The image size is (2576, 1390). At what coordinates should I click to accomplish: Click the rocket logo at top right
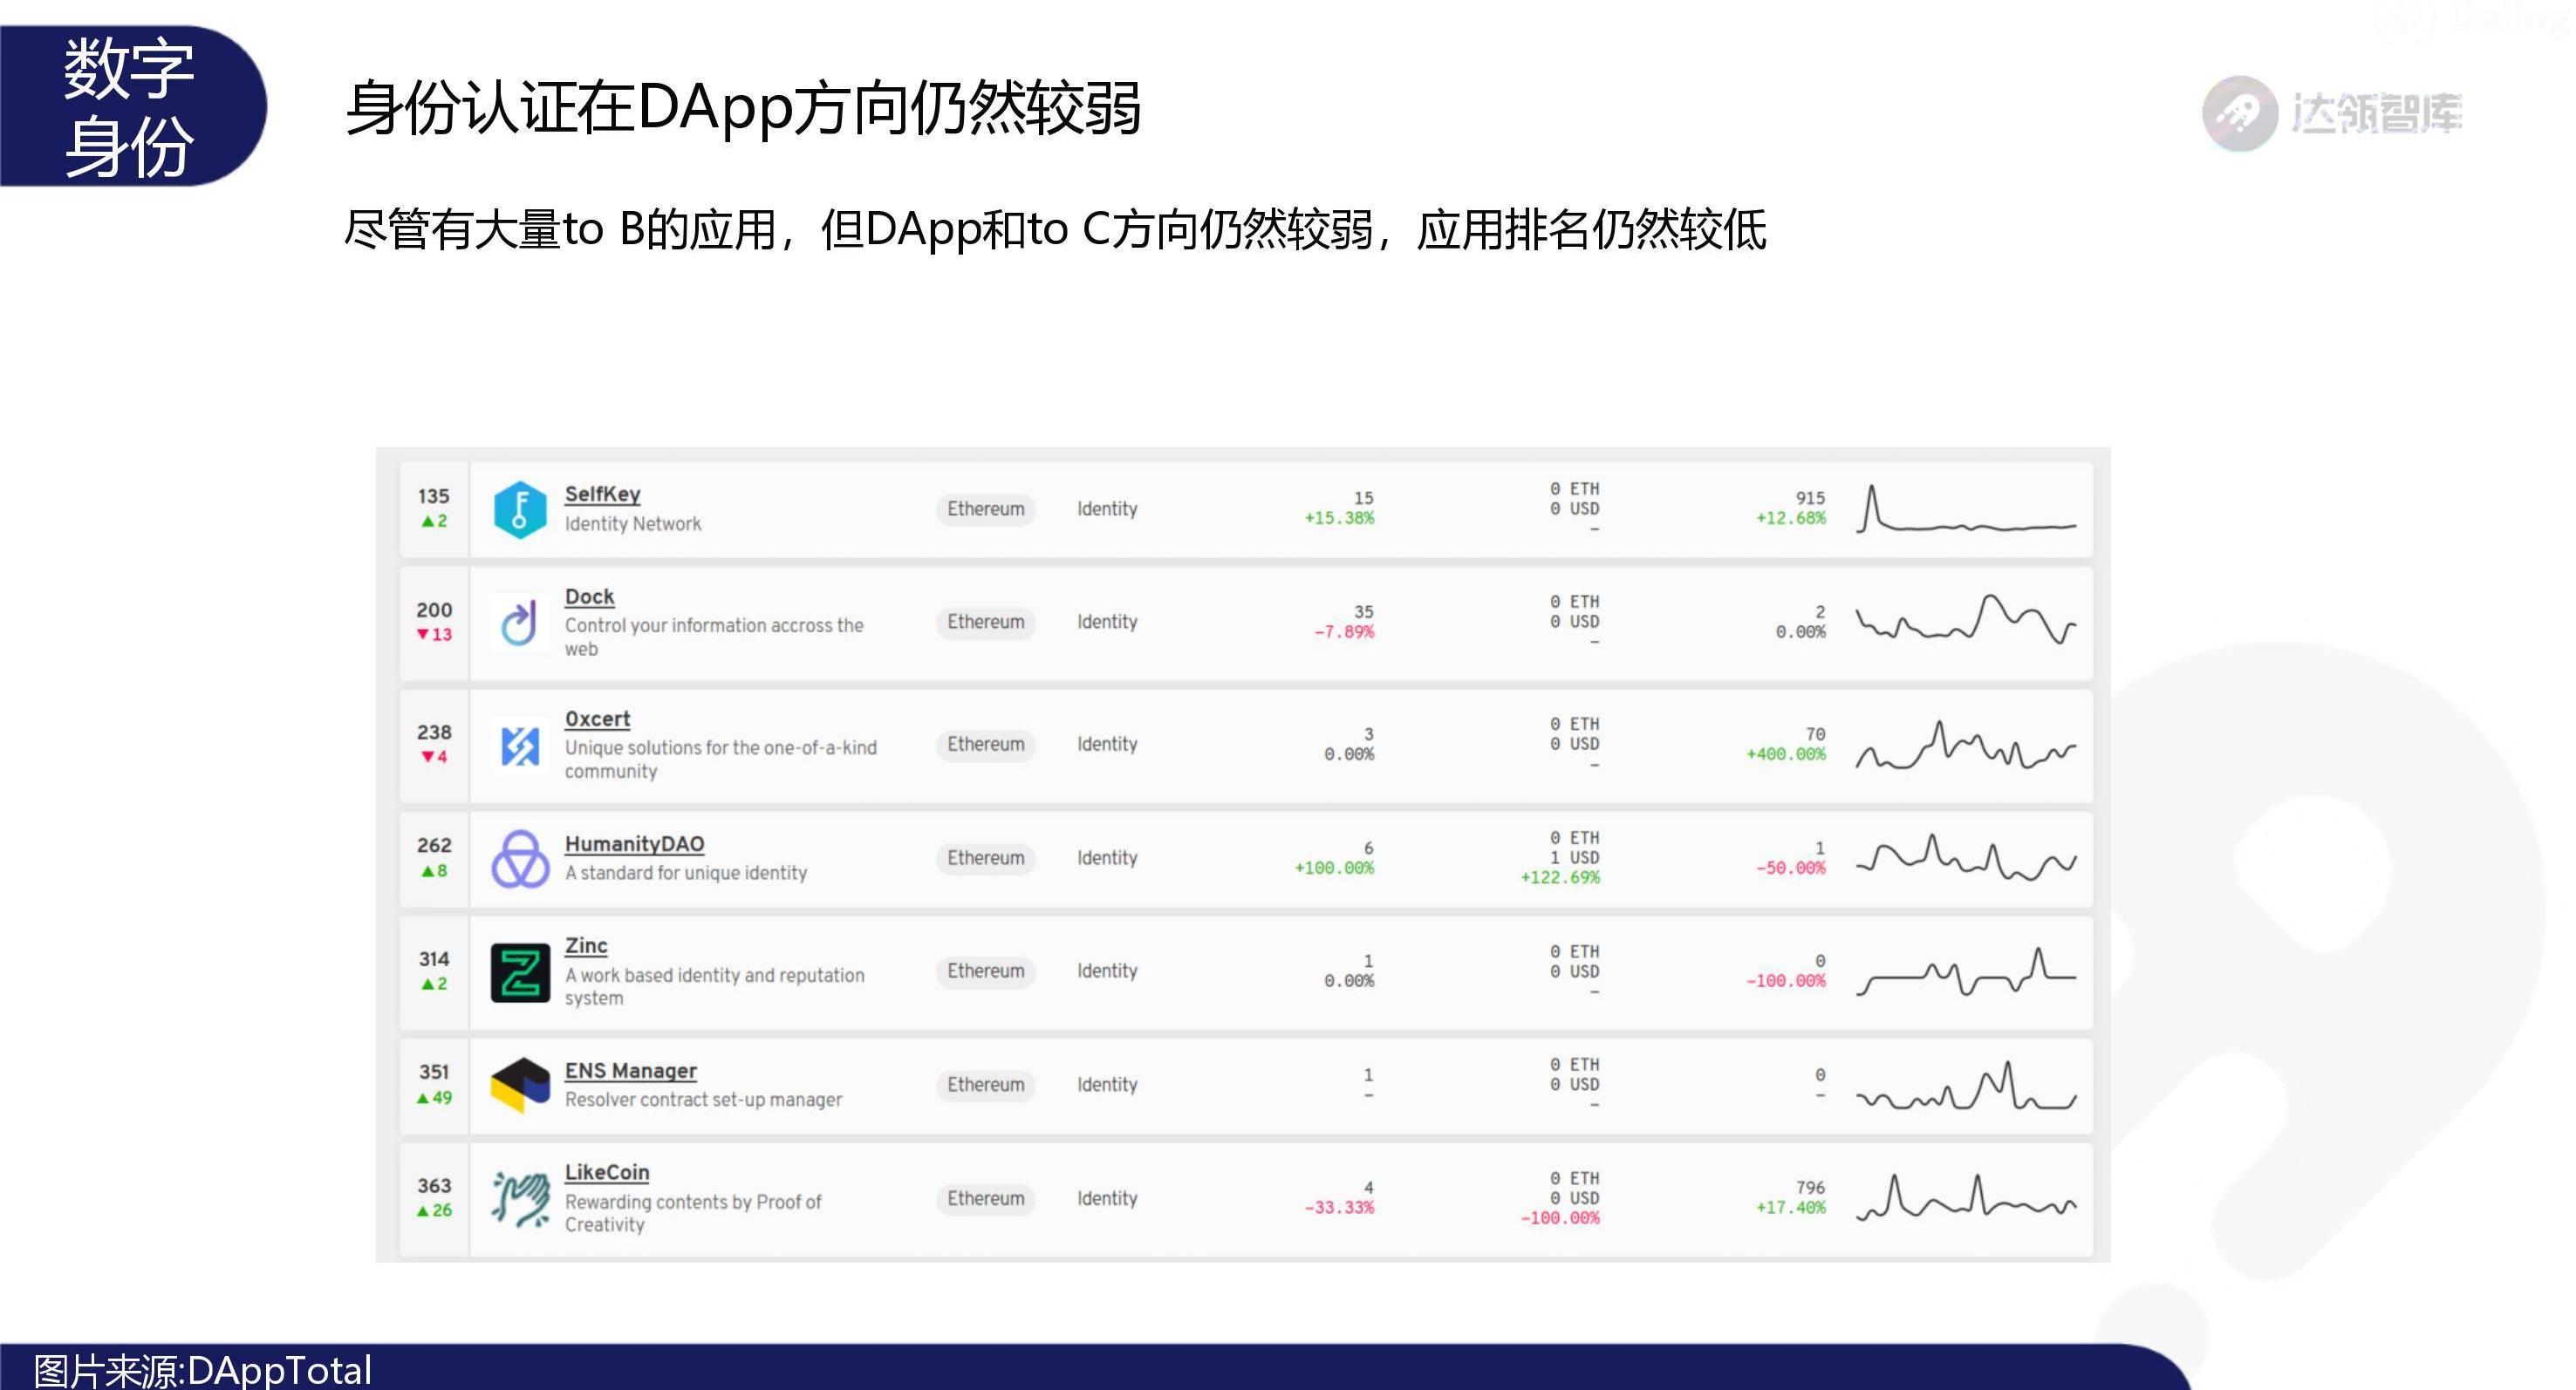2239,113
